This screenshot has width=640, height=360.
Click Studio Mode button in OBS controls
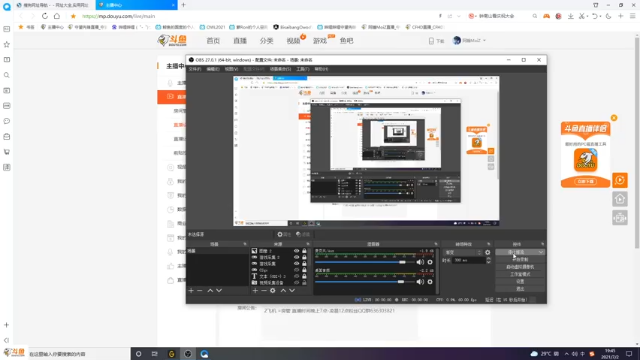tap(520, 274)
